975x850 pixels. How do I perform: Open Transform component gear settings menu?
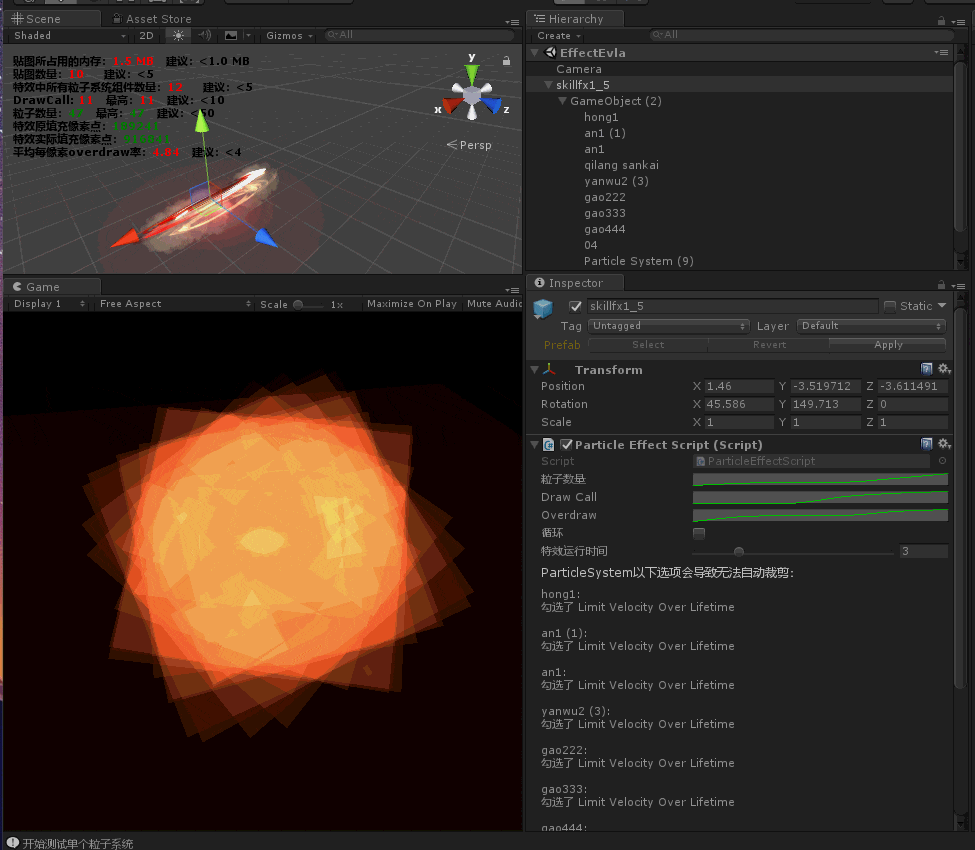point(943,369)
